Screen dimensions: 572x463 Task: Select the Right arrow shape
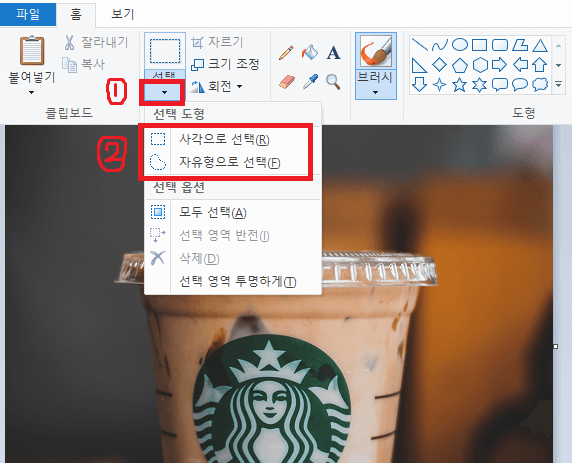(499, 65)
